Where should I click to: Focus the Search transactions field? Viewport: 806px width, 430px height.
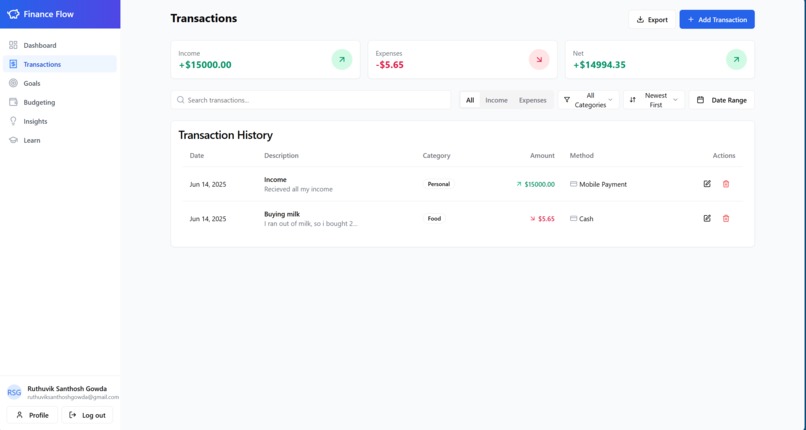[x=311, y=100]
